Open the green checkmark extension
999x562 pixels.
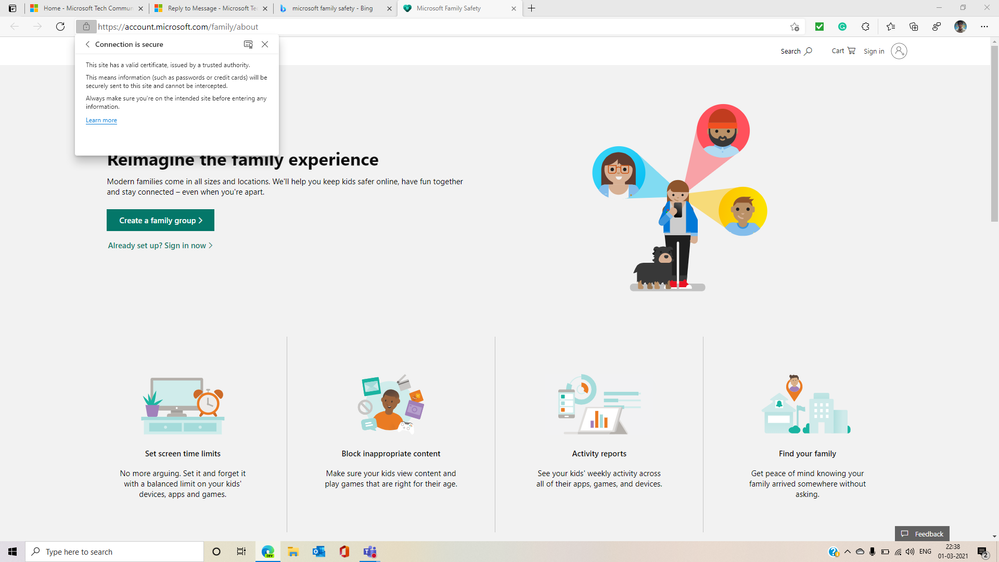pos(819,27)
